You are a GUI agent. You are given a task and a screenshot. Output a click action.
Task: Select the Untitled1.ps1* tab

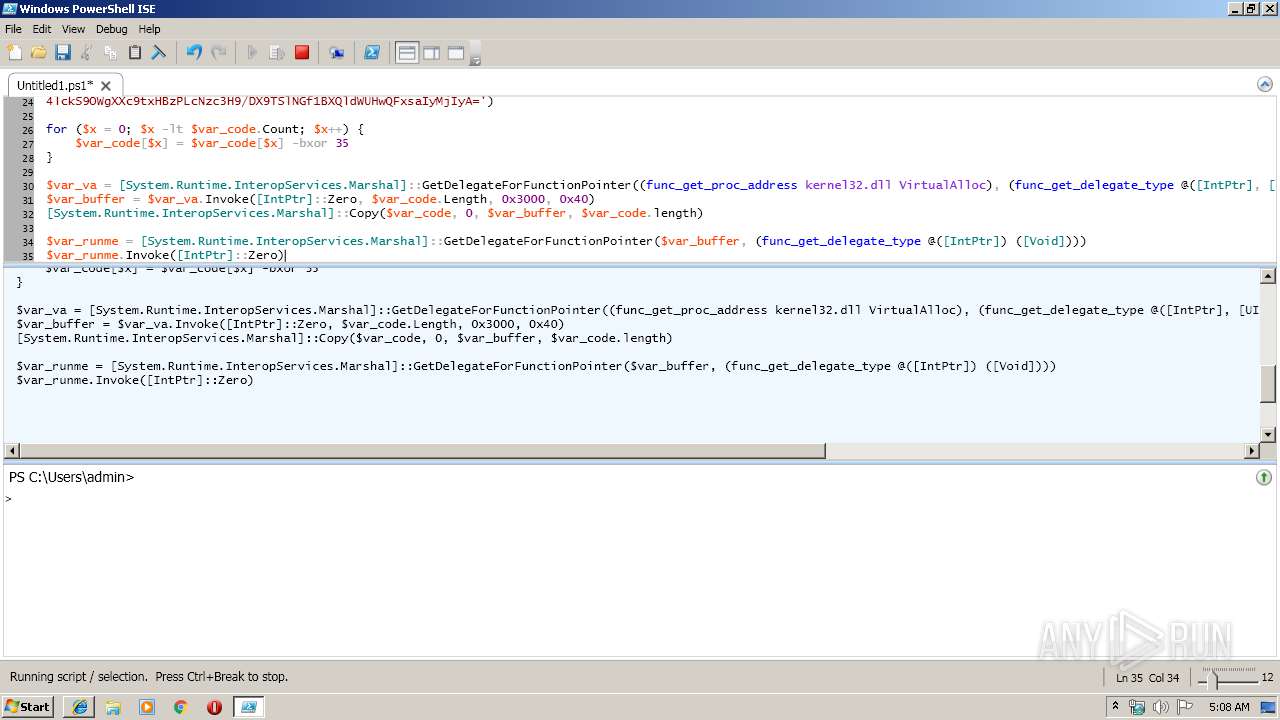pos(55,86)
